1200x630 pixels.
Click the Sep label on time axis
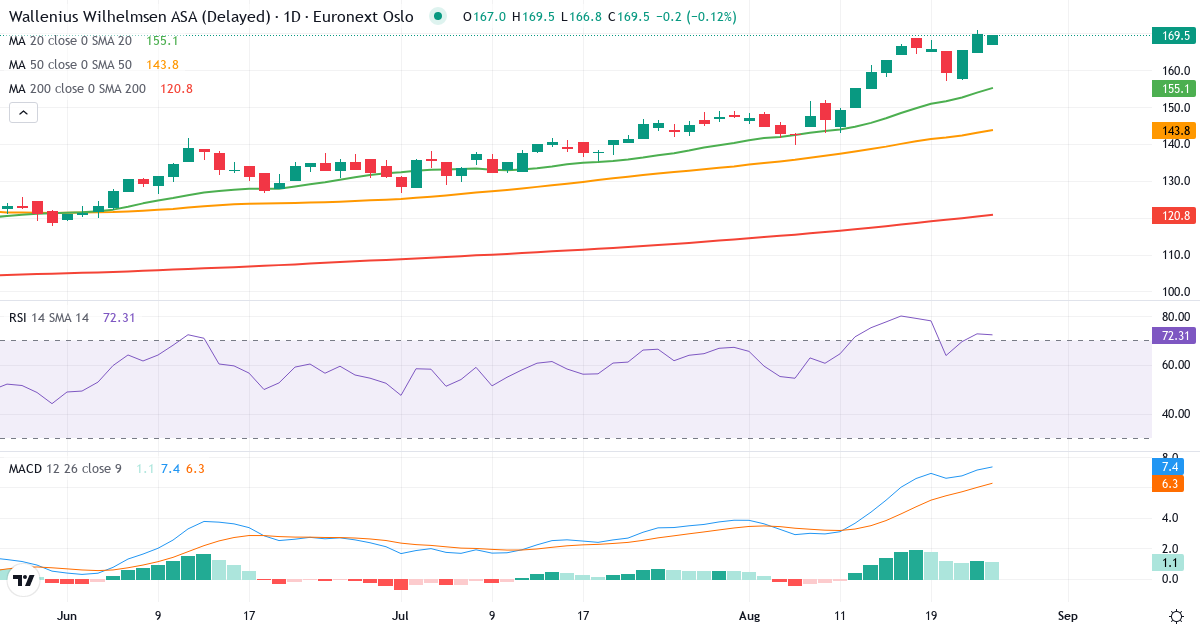(x=1067, y=615)
